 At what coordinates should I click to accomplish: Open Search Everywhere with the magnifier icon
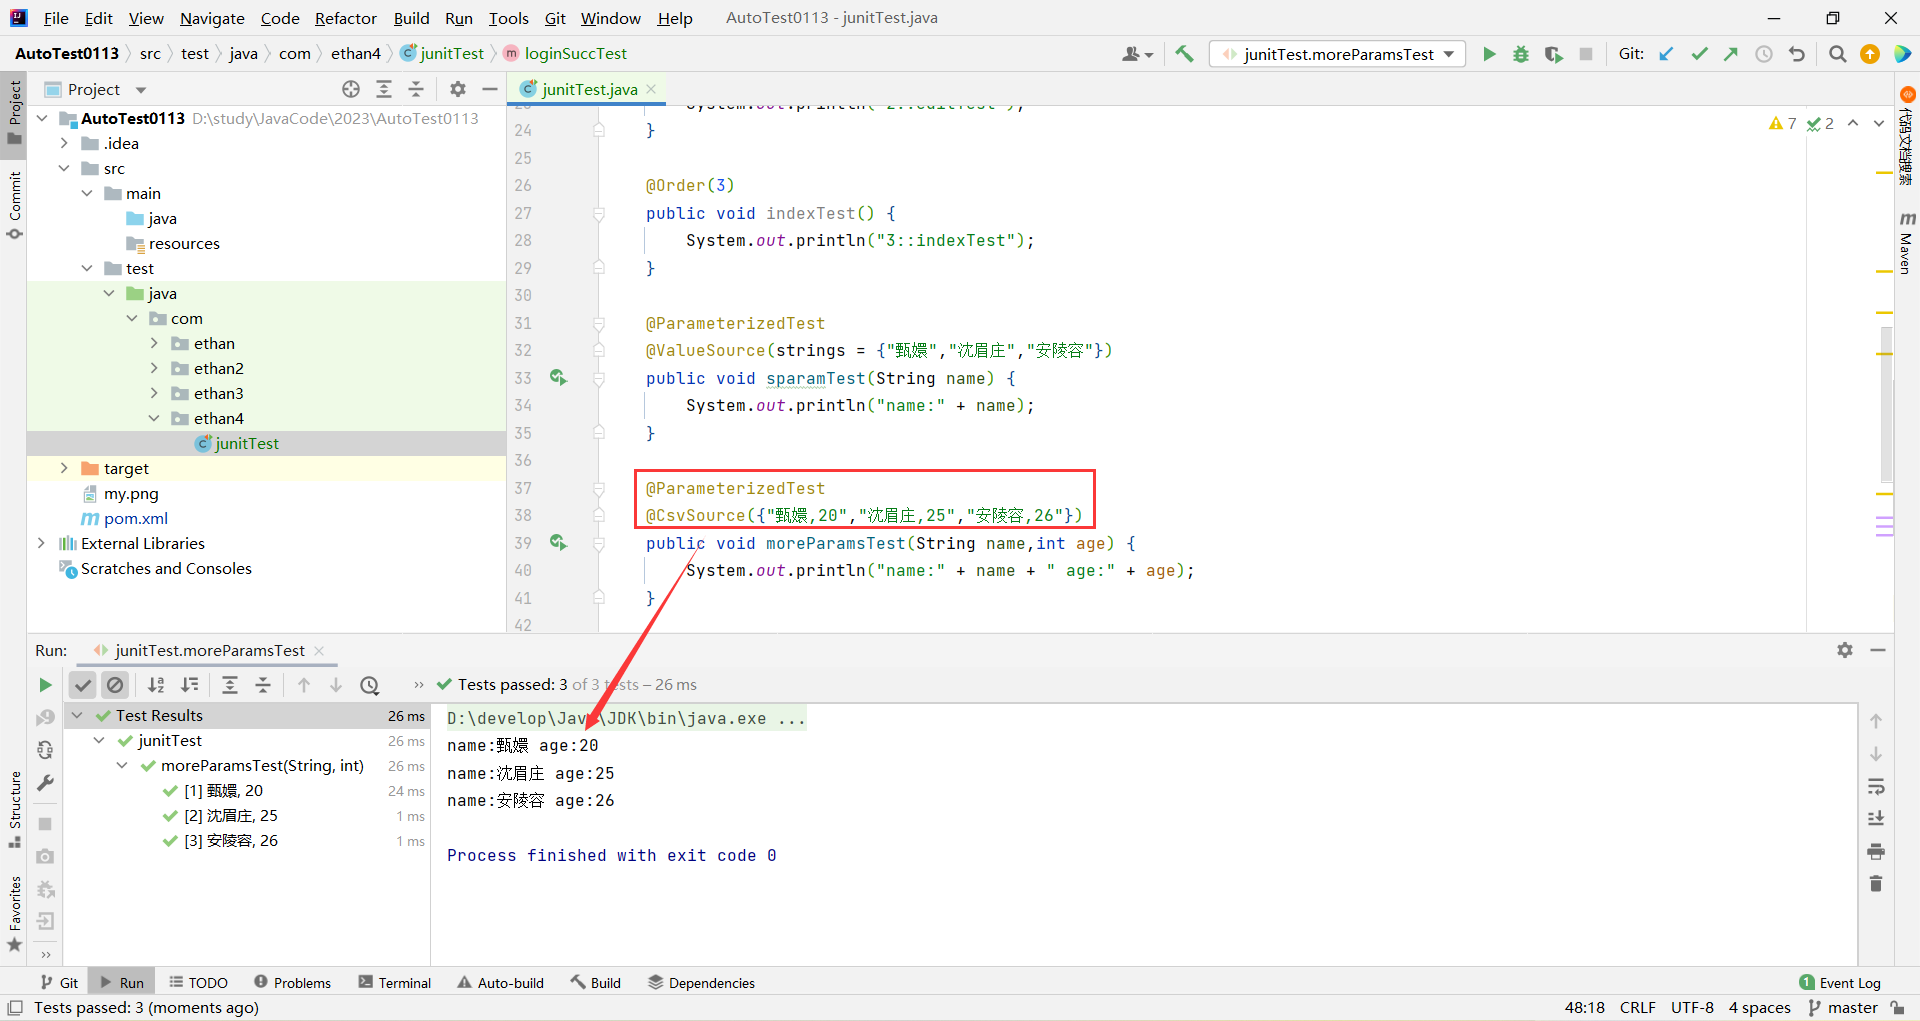click(x=1837, y=54)
